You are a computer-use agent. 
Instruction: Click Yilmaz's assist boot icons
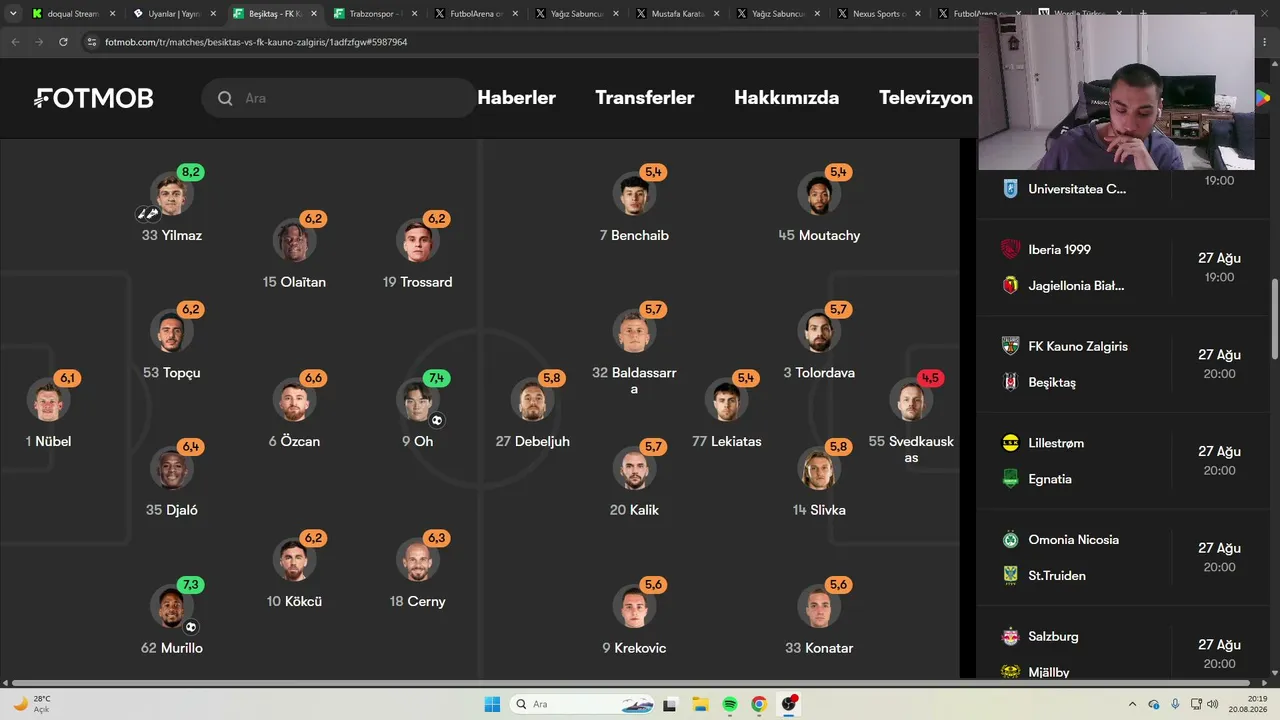pyautogui.click(x=148, y=214)
